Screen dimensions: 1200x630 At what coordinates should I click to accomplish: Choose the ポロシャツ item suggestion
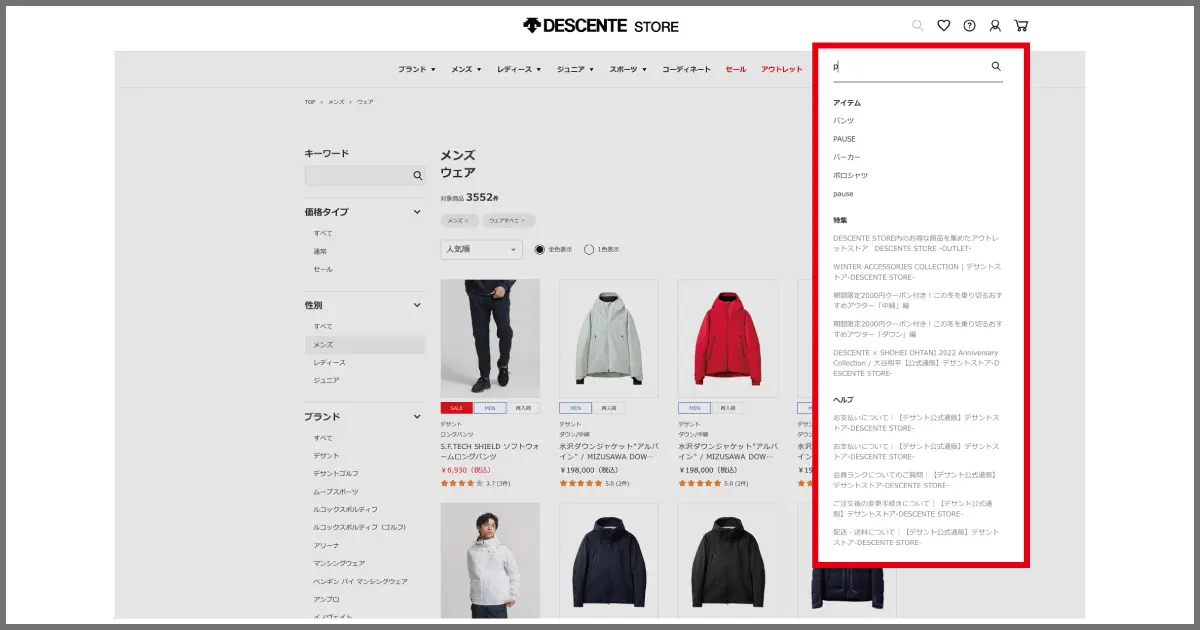(x=851, y=175)
